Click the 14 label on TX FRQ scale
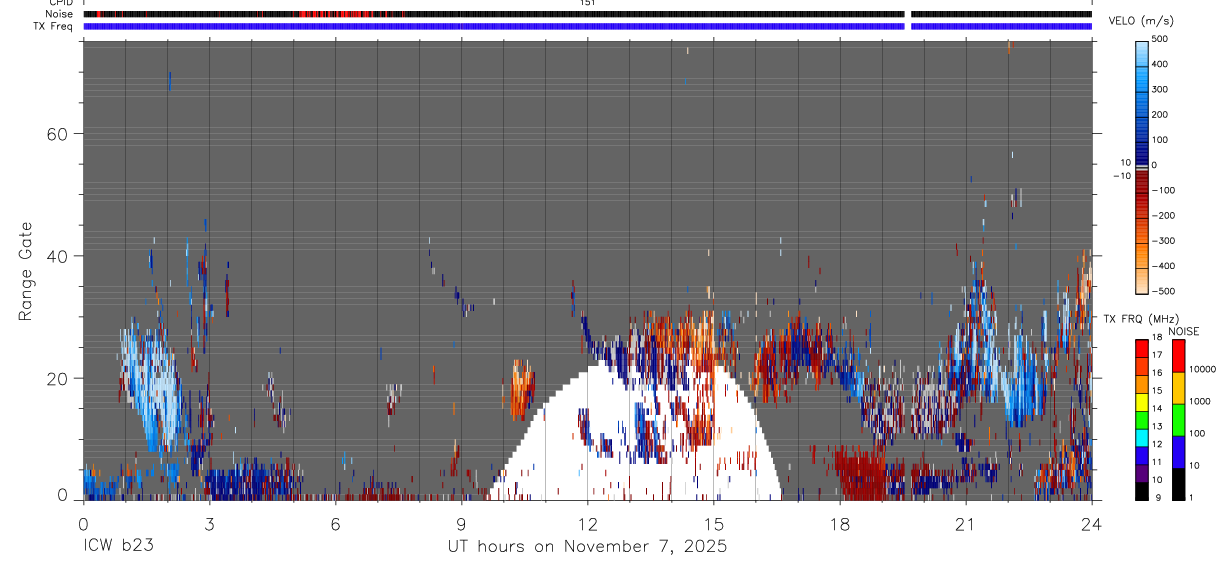Image resolution: width=1228 pixels, height=567 pixels. [1156, 409]
